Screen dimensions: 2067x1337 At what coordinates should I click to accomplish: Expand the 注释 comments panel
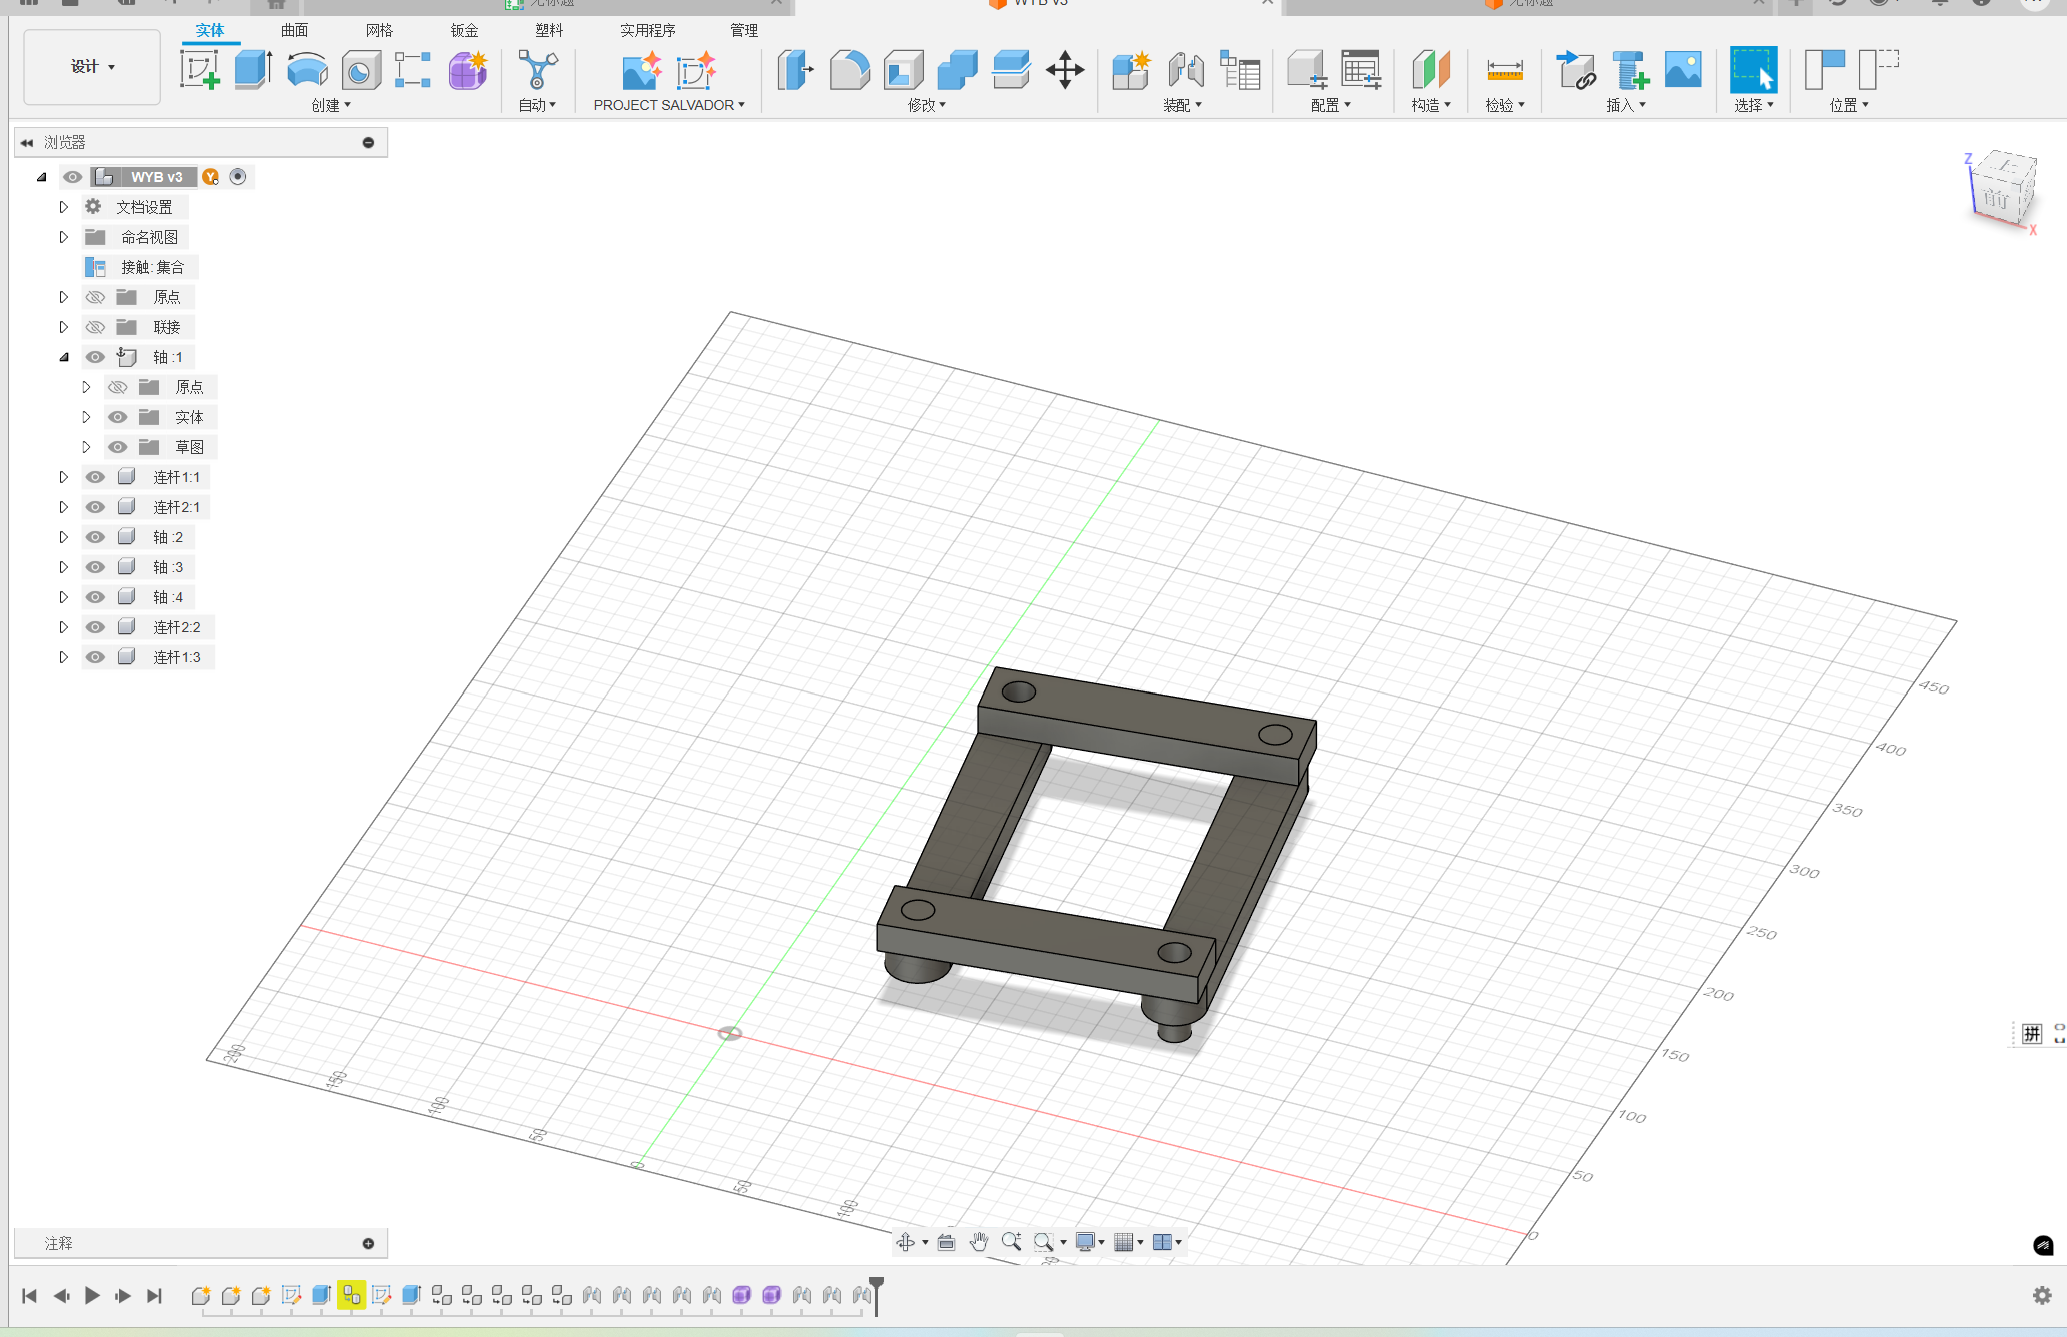[368, 1243]
